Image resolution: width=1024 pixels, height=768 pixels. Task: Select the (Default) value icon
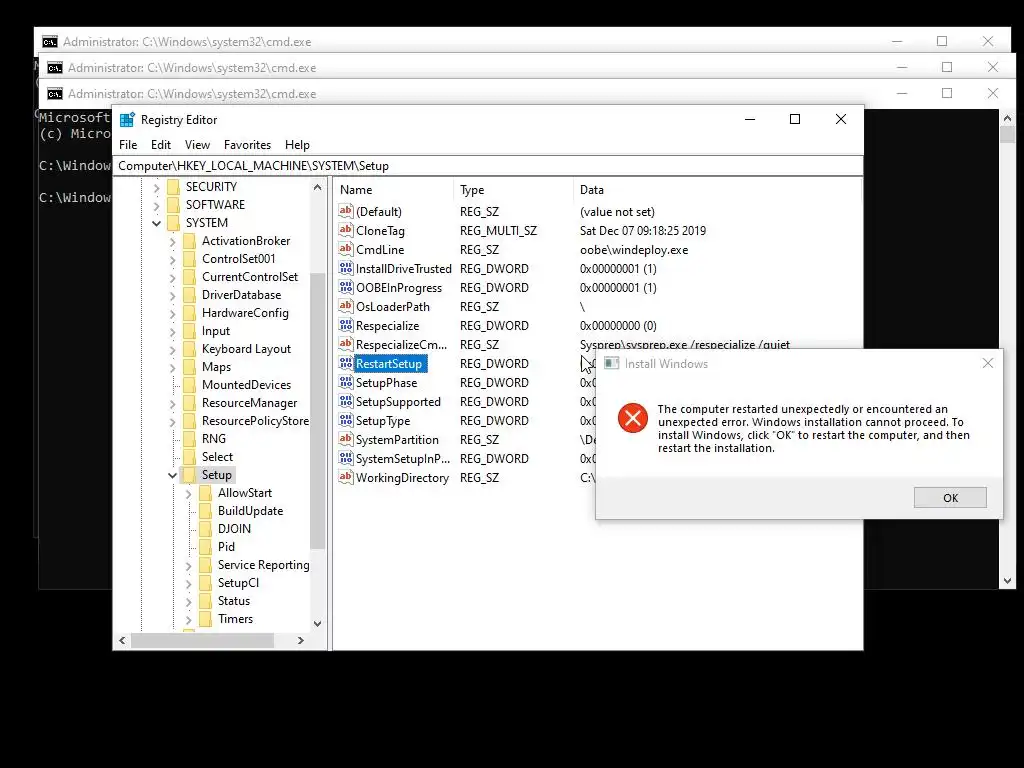(x=345, y=211)
